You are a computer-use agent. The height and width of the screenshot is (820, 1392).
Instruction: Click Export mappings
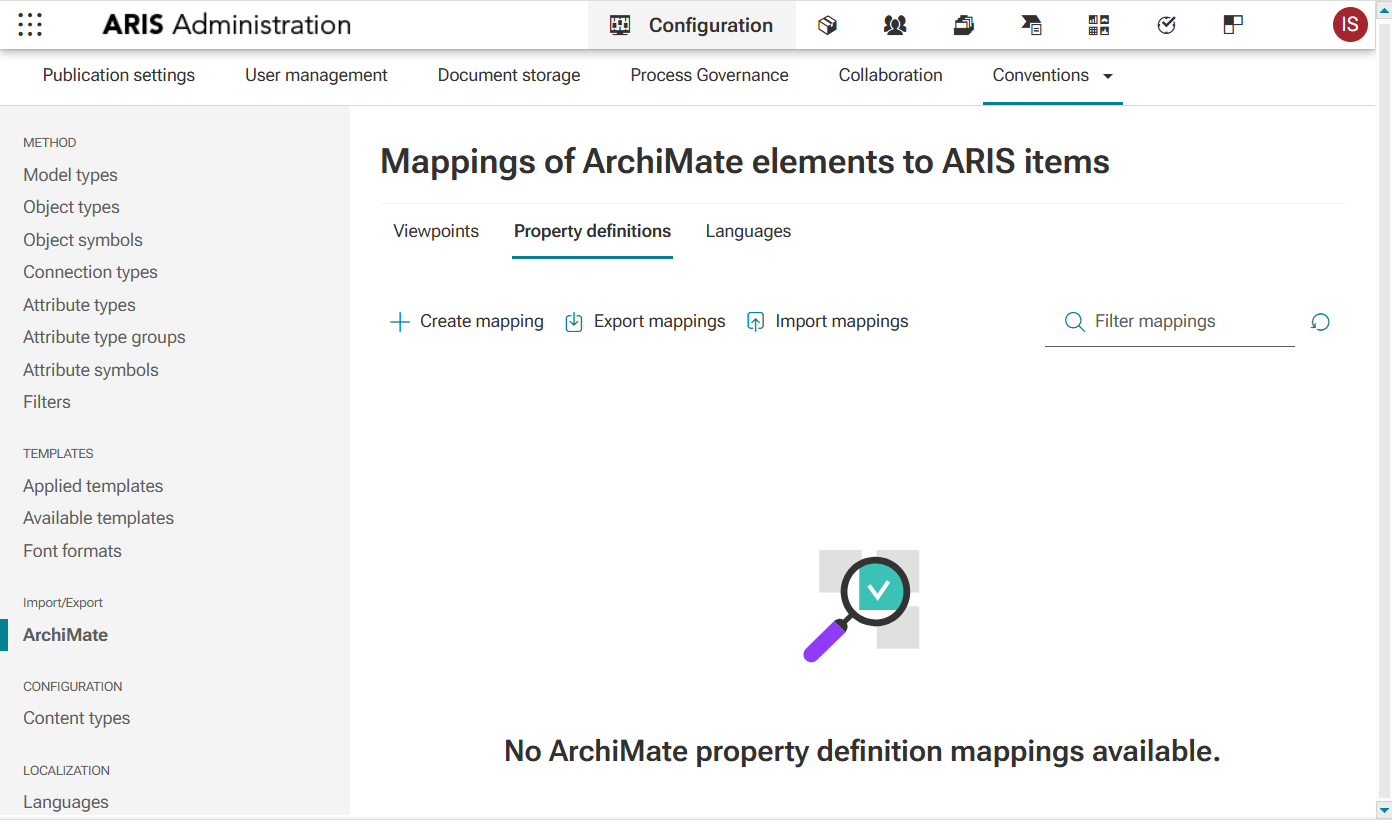click(x=644, y=321)
